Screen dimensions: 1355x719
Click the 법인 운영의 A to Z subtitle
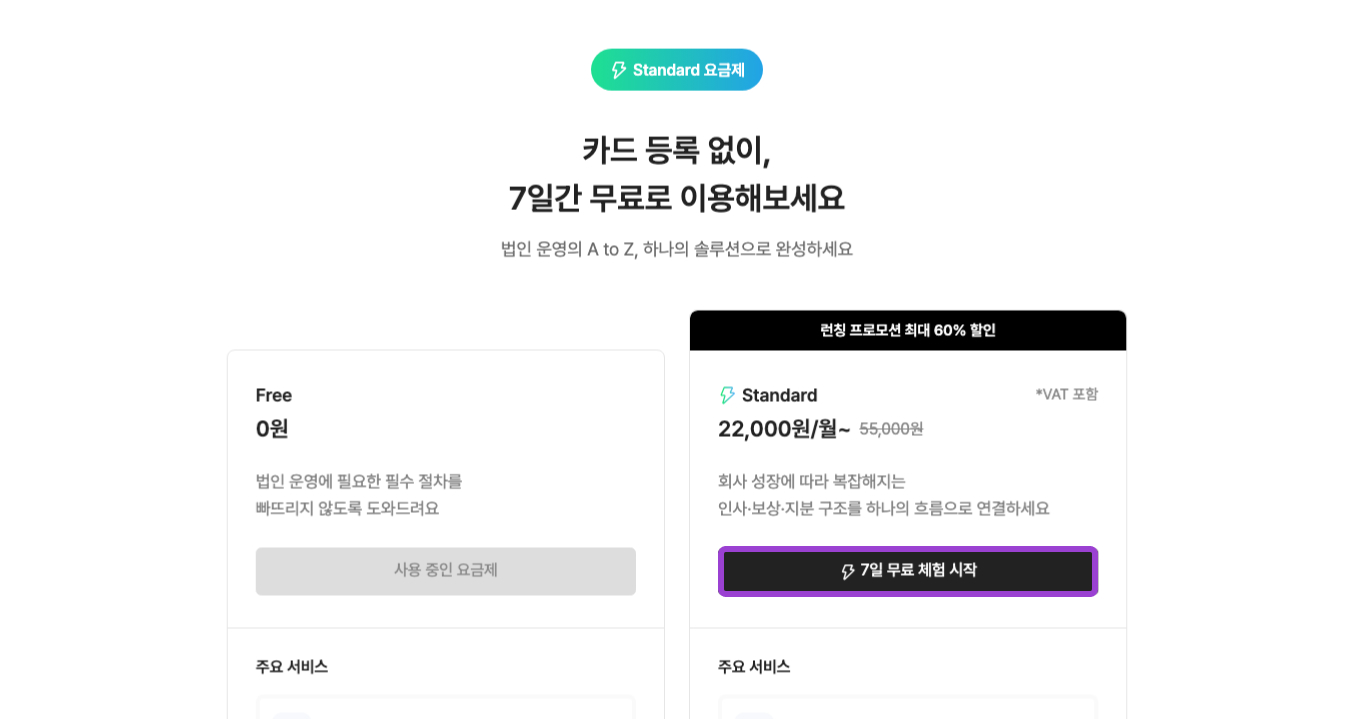[x=677, y=249]
